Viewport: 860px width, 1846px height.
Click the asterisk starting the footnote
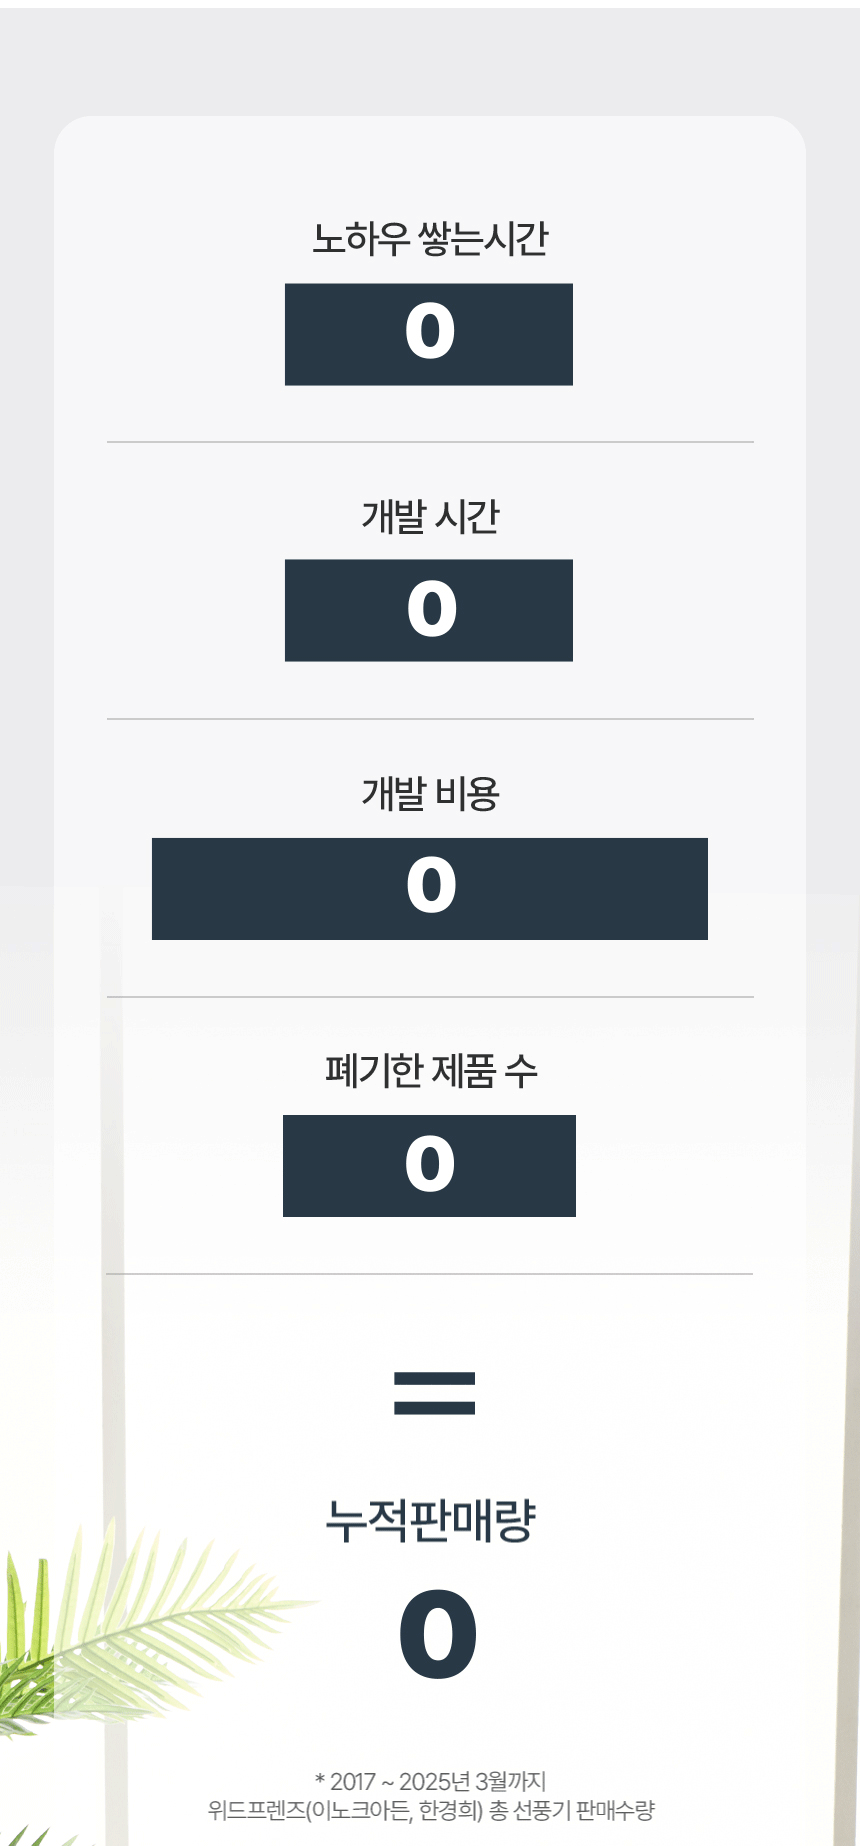tap(320, 1781)
